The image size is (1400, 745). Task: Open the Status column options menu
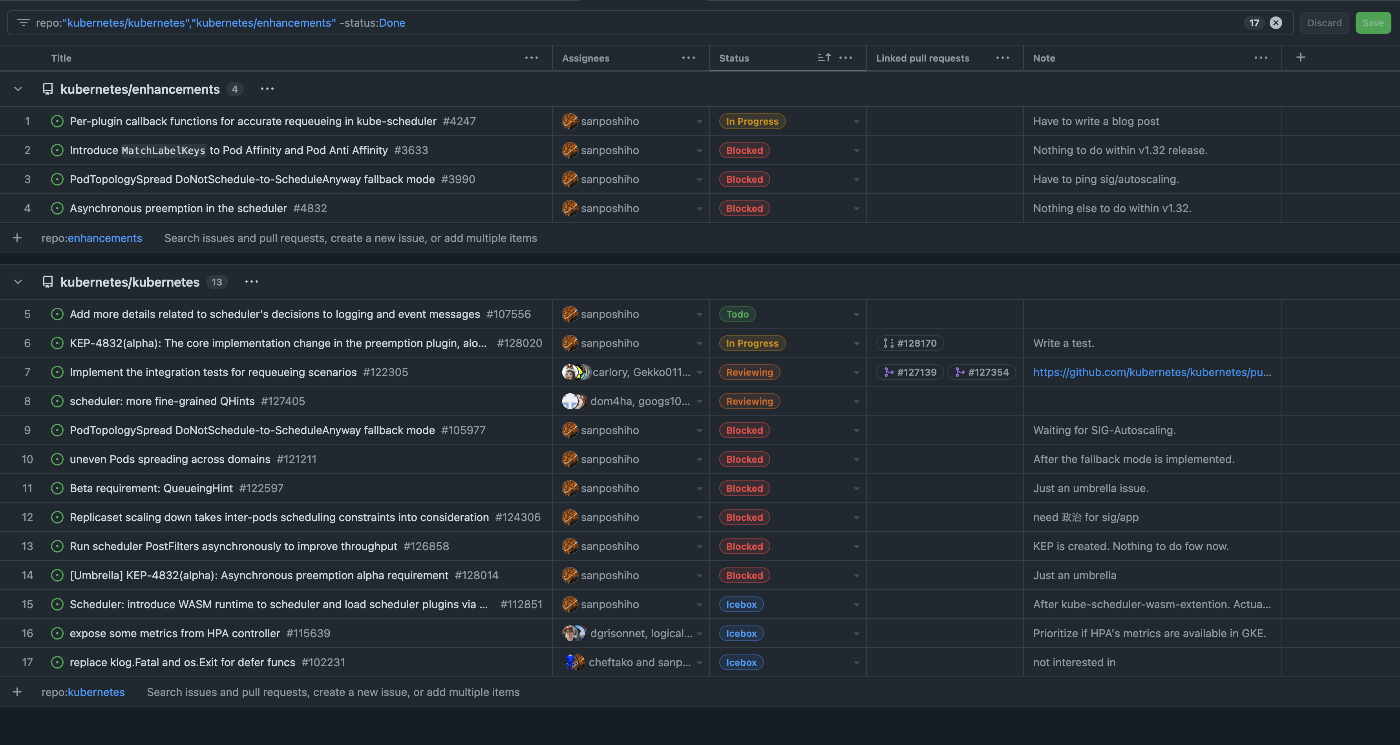pyautogui.click(x=846, y=58)
